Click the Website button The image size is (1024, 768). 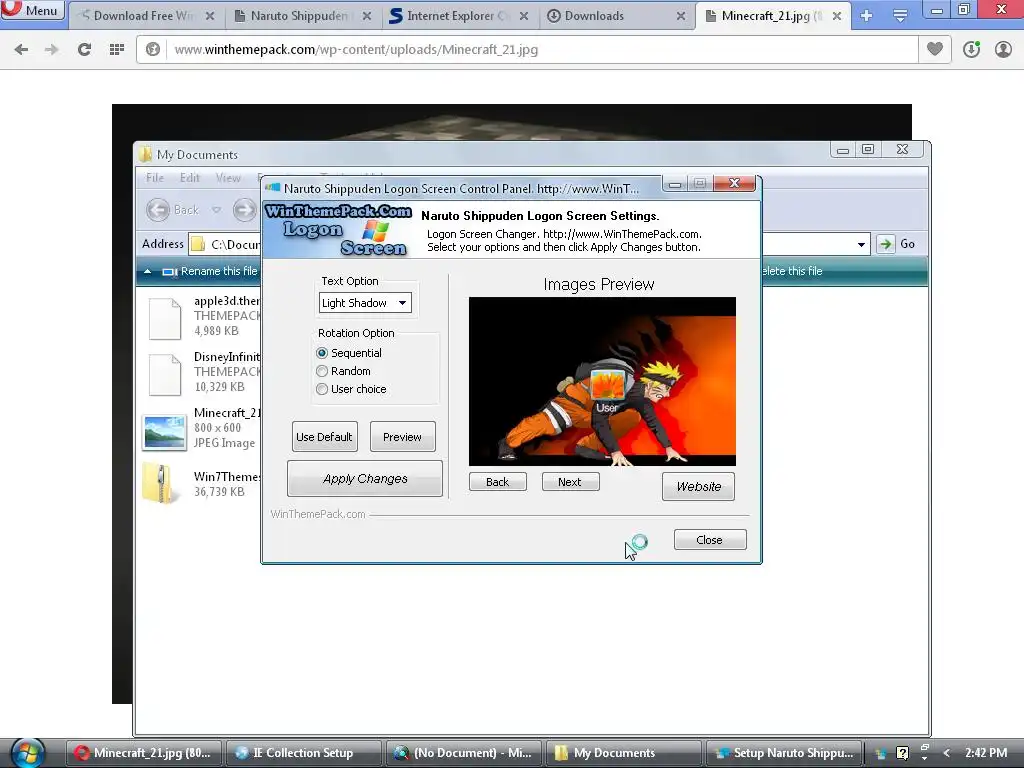click(x=698, y=487)
